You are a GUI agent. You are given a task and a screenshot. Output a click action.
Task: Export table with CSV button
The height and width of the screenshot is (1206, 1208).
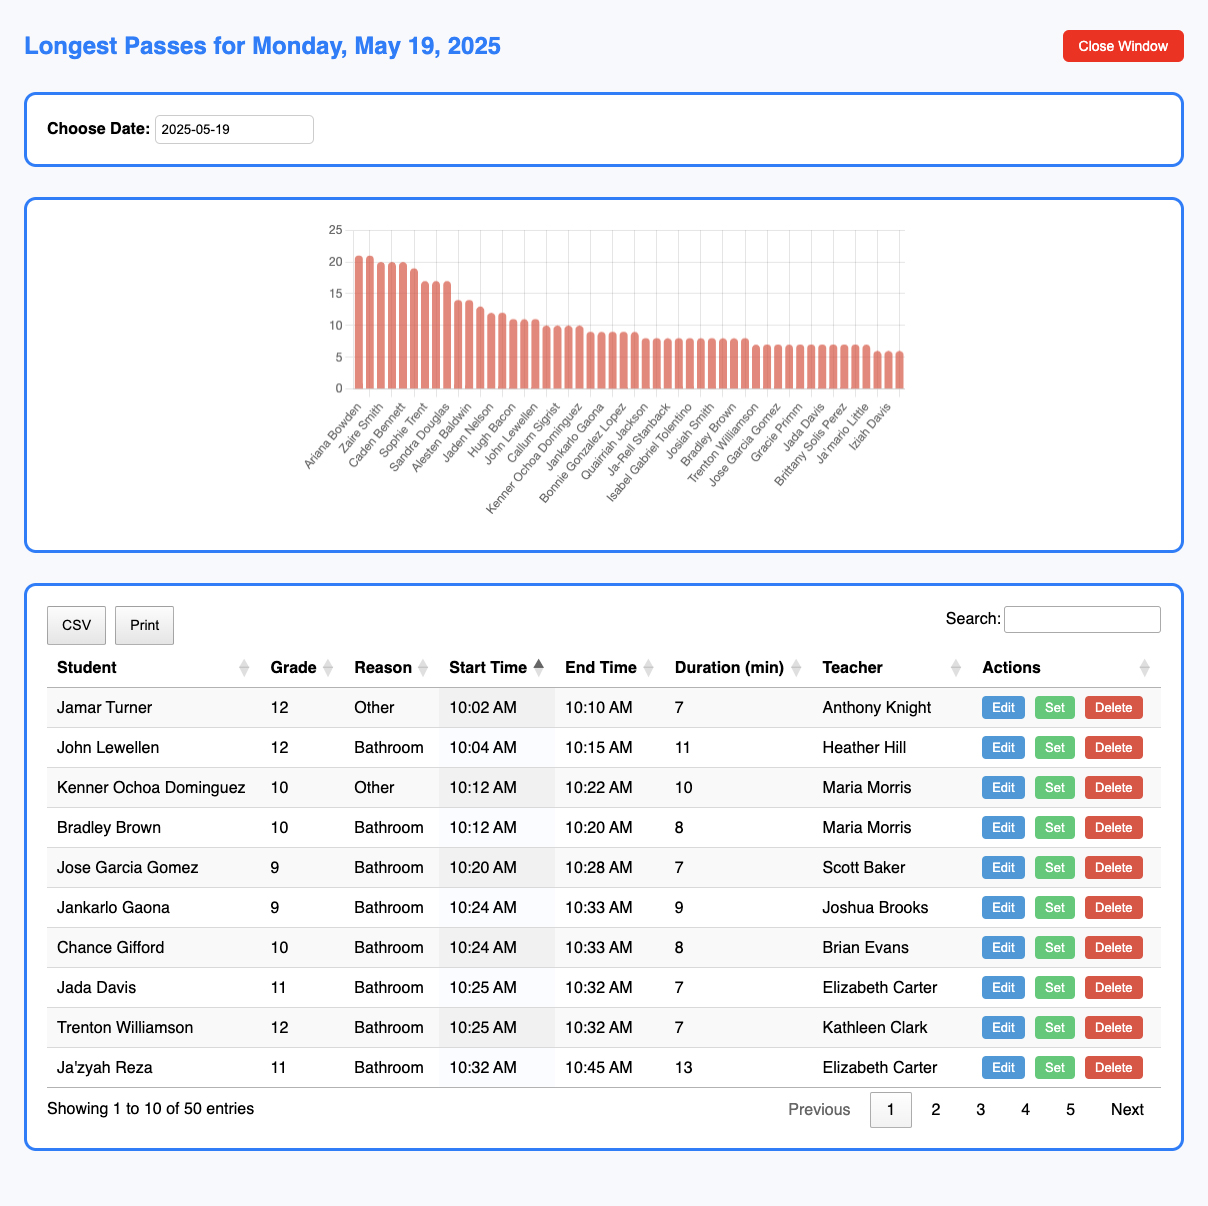pos(77,625)
